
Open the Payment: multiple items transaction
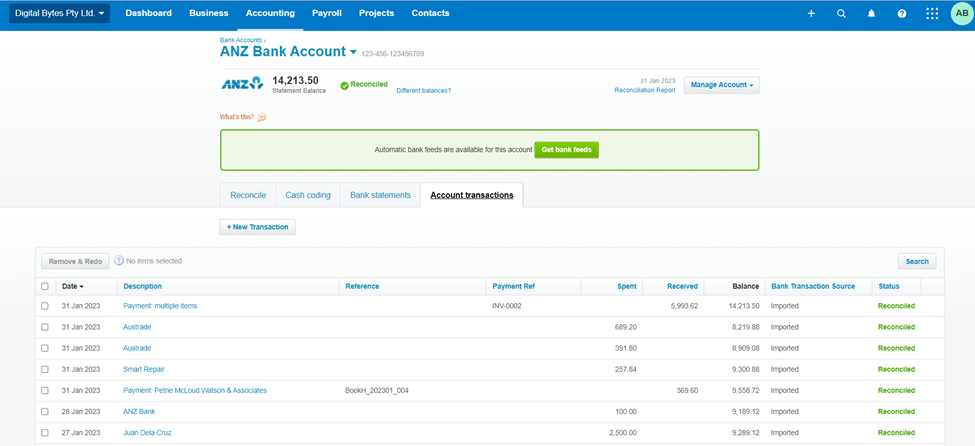(x=160, y=306)
